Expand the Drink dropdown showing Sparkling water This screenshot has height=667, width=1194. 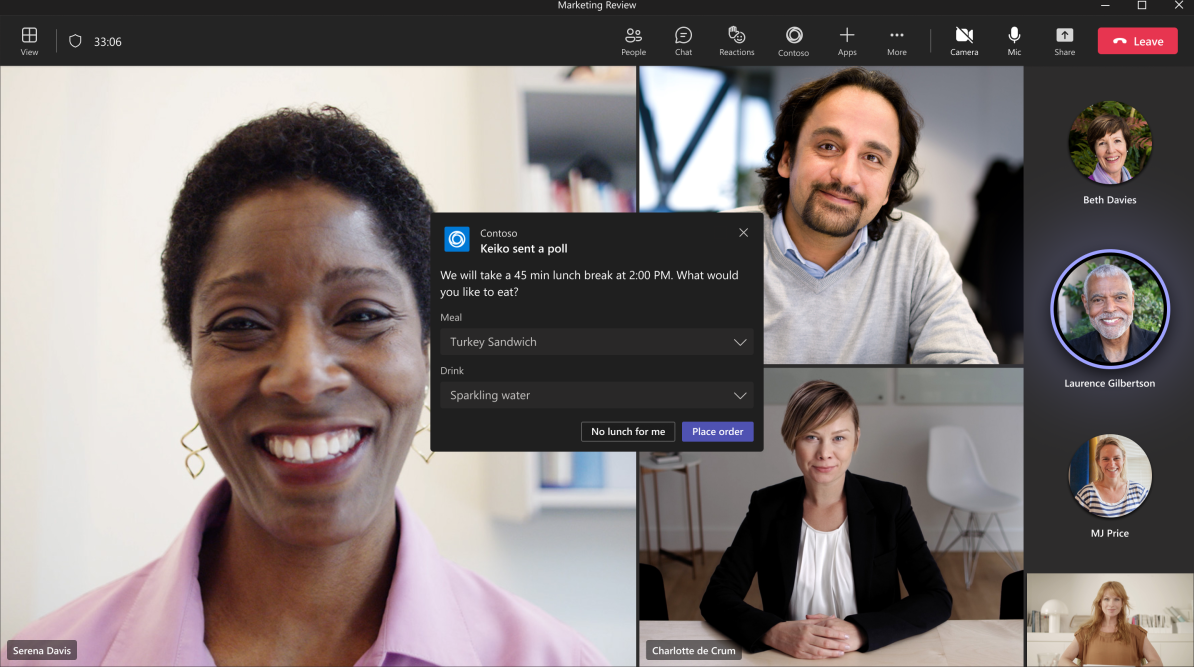[x=596, y=395]
